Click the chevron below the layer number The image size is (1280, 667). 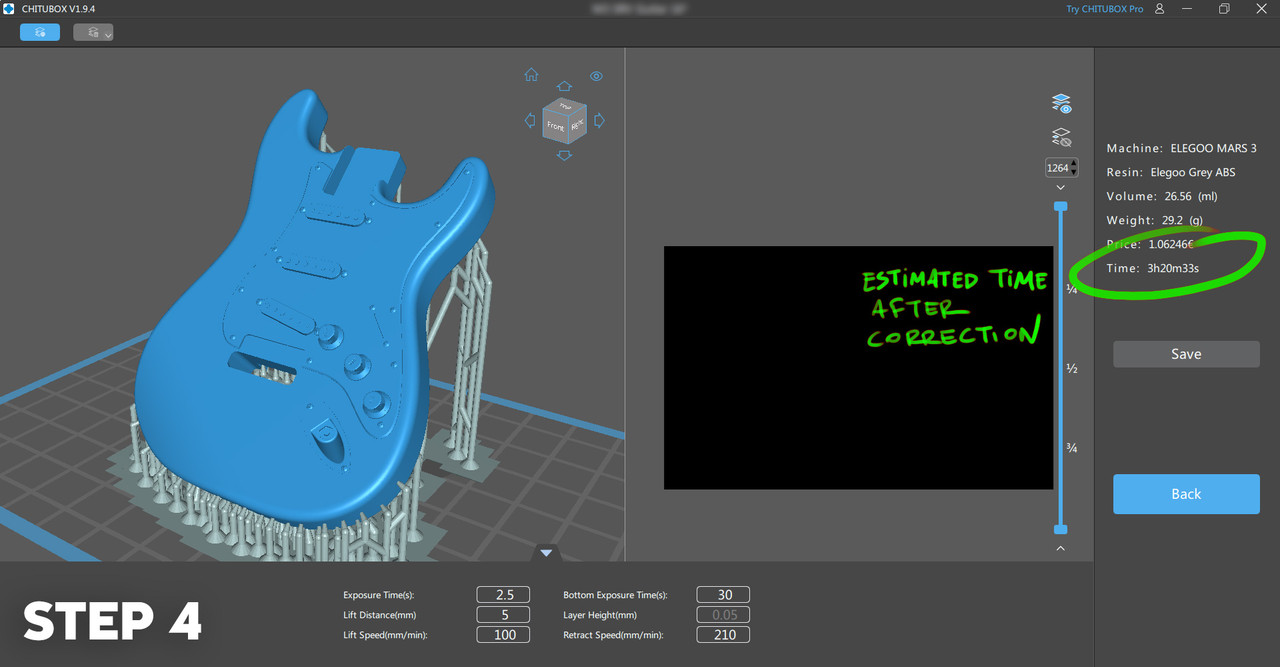(1061, 187)
